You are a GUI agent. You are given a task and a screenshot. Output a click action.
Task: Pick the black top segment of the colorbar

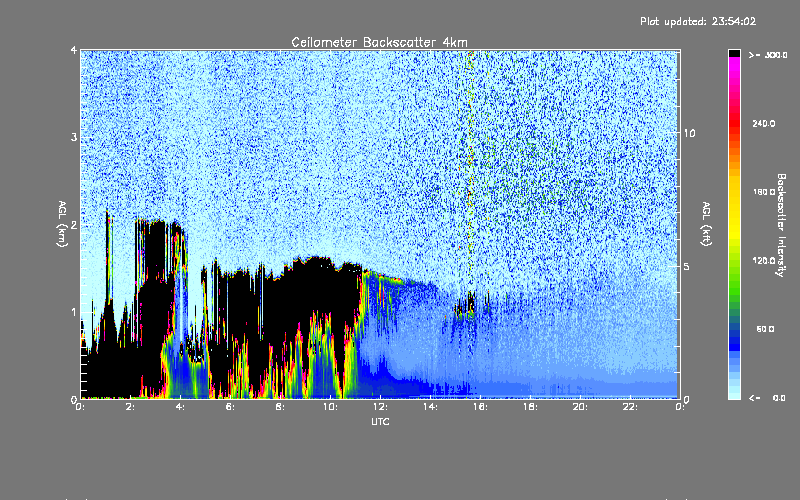pyautogui.click(x=734, y=53)
